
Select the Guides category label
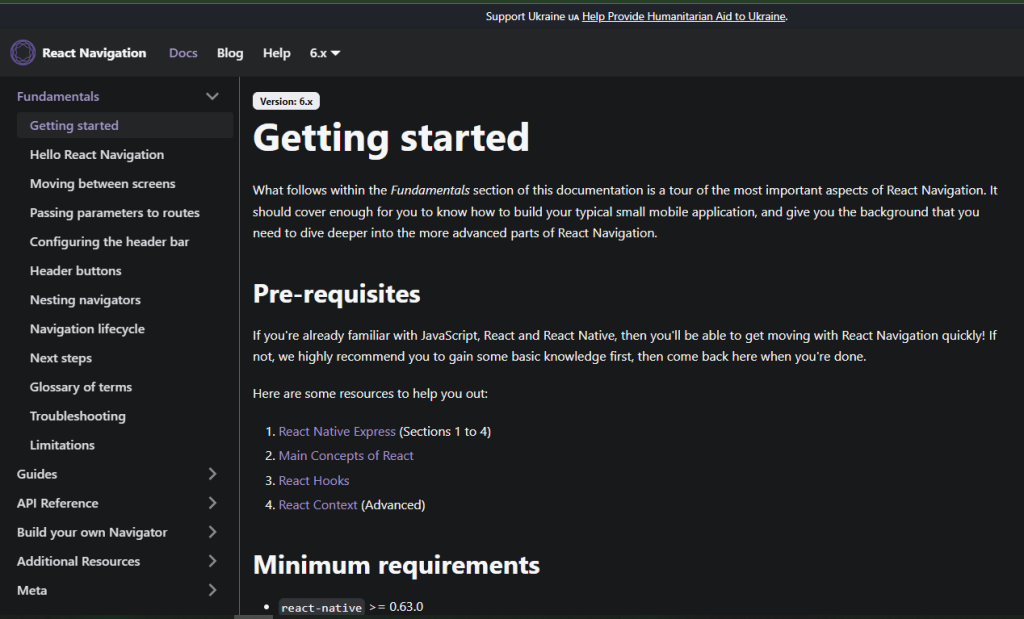point(37,474)
